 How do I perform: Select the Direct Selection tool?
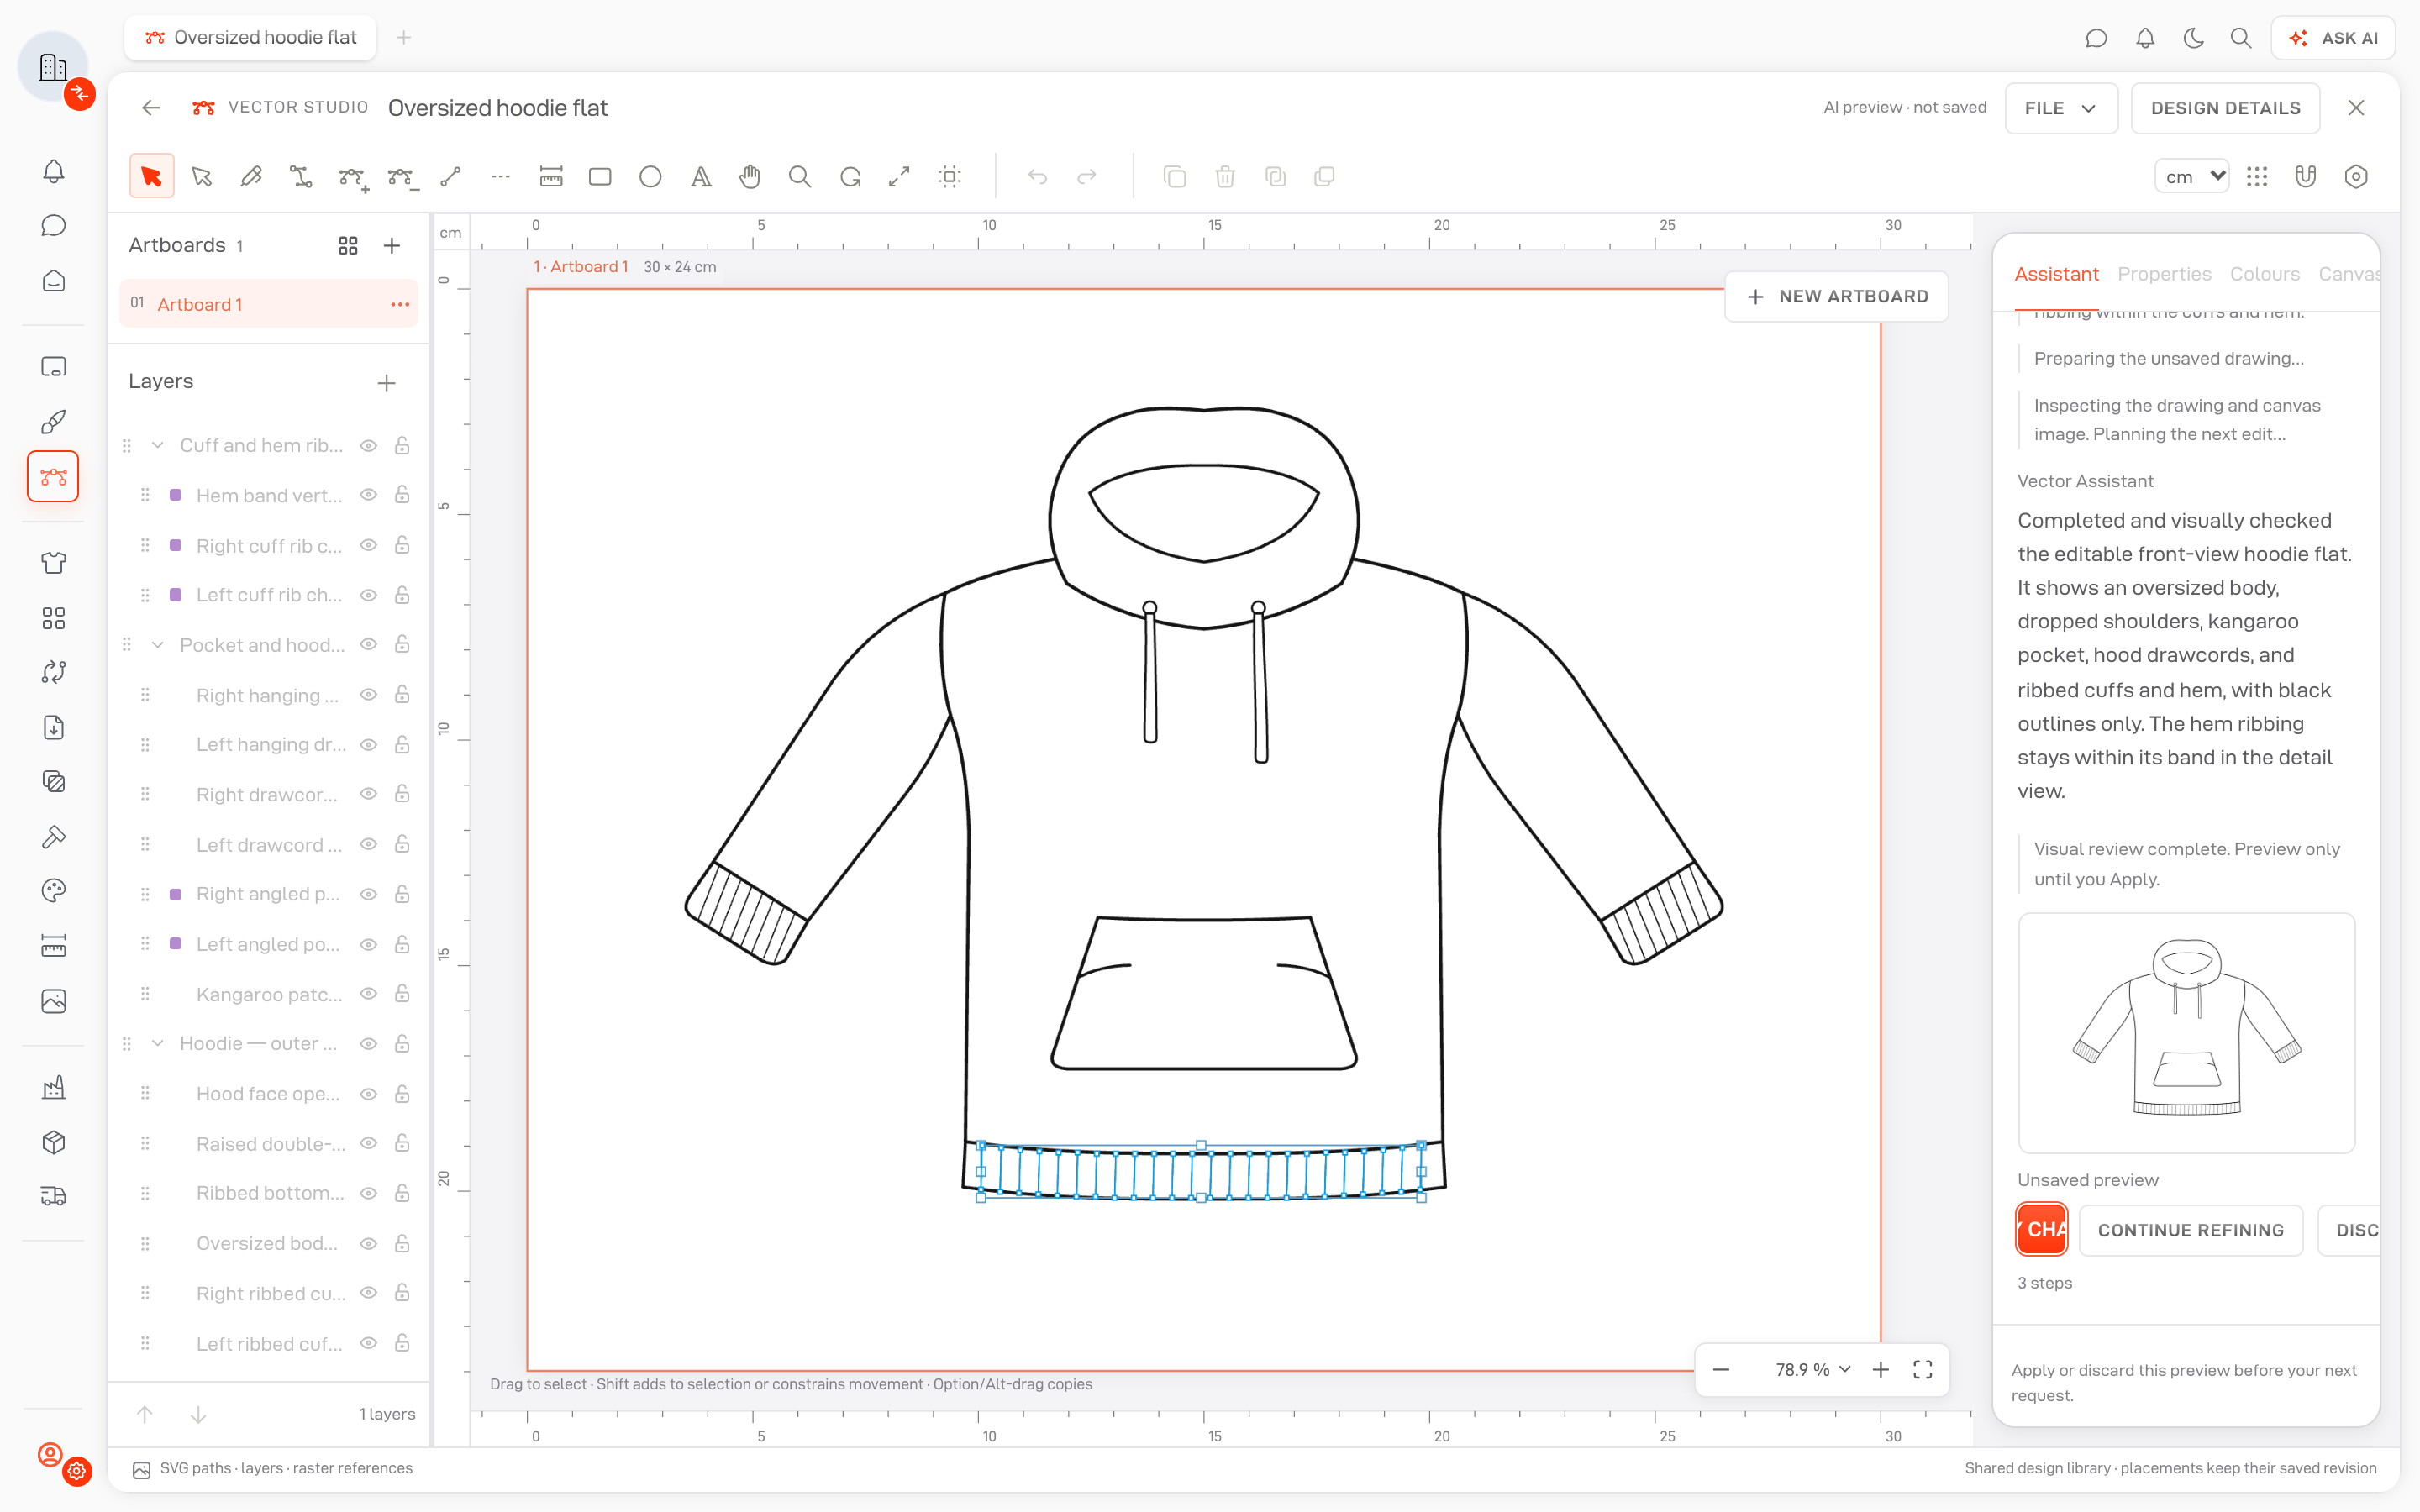click(202, 177)
